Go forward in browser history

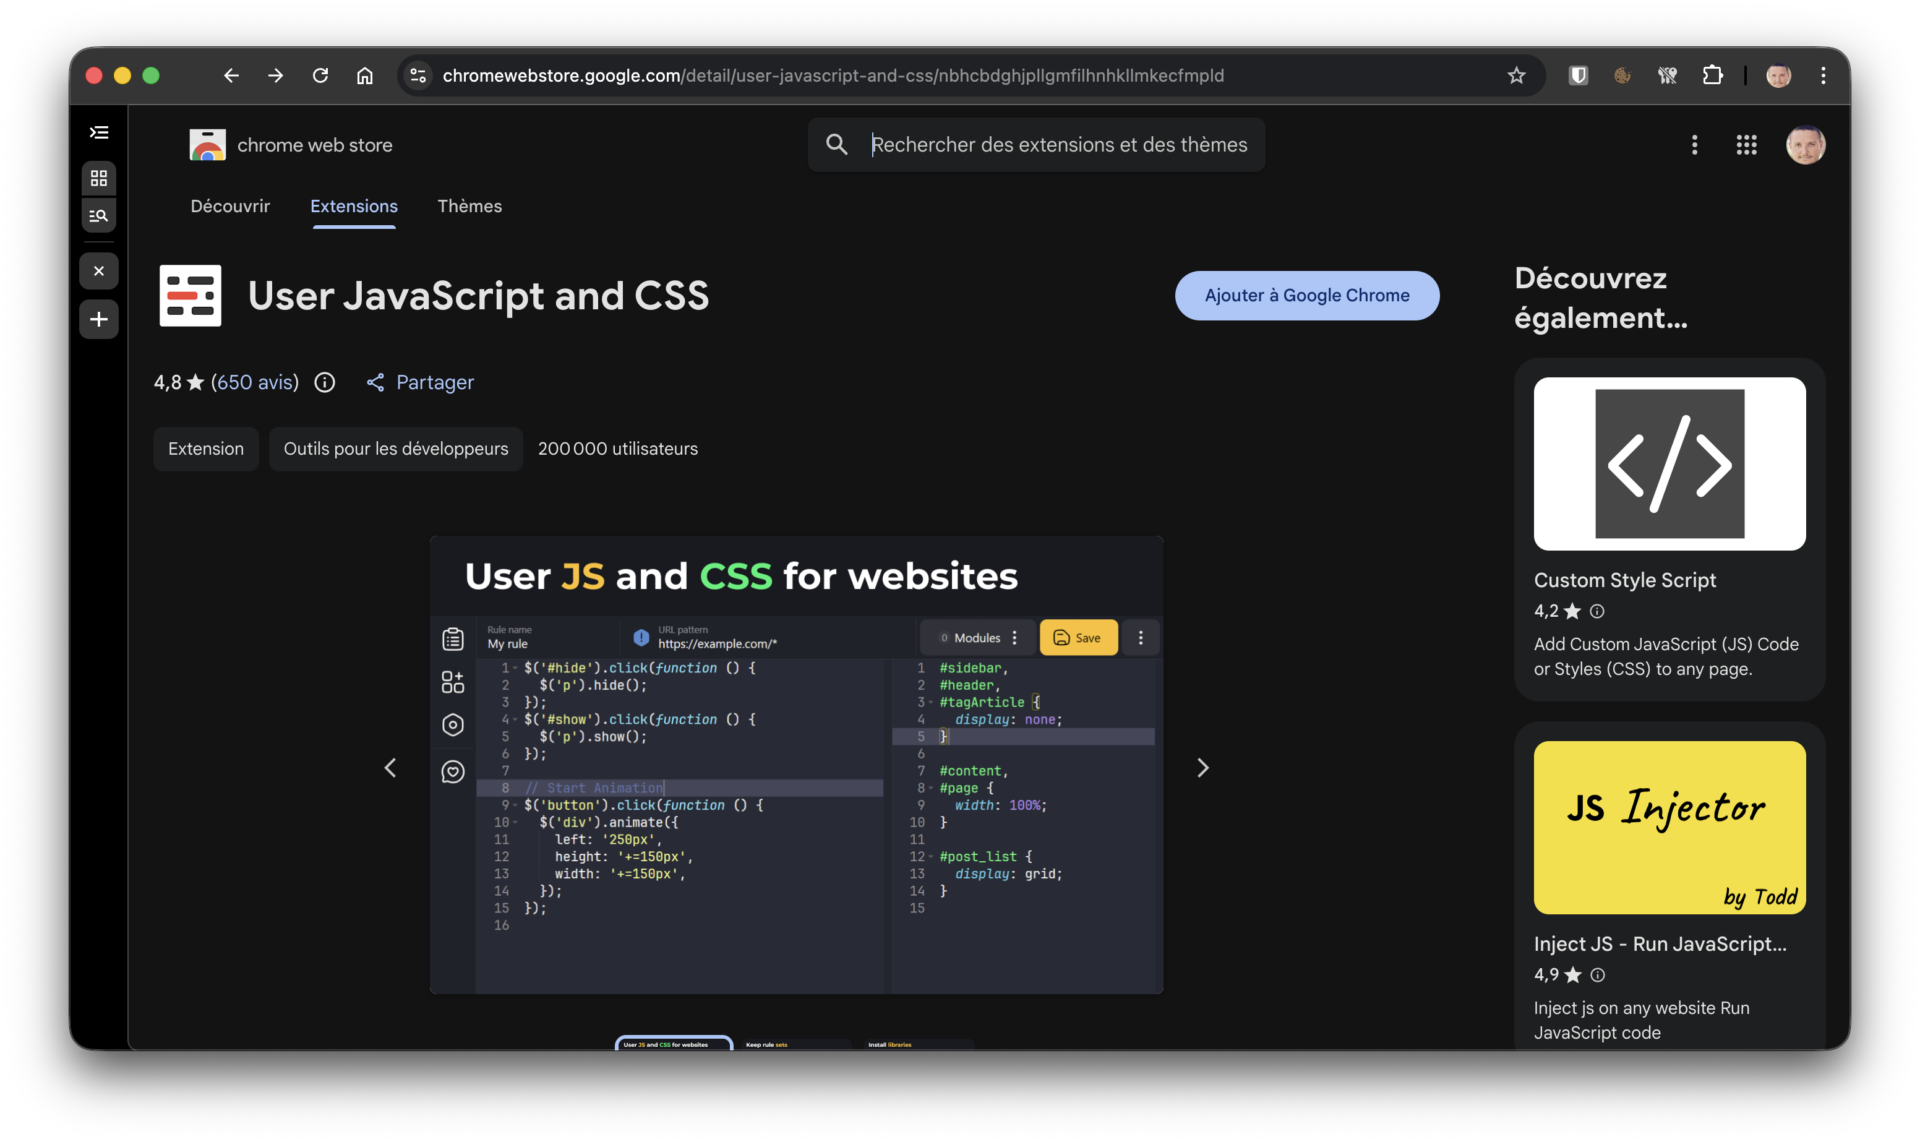coord(275,76)
